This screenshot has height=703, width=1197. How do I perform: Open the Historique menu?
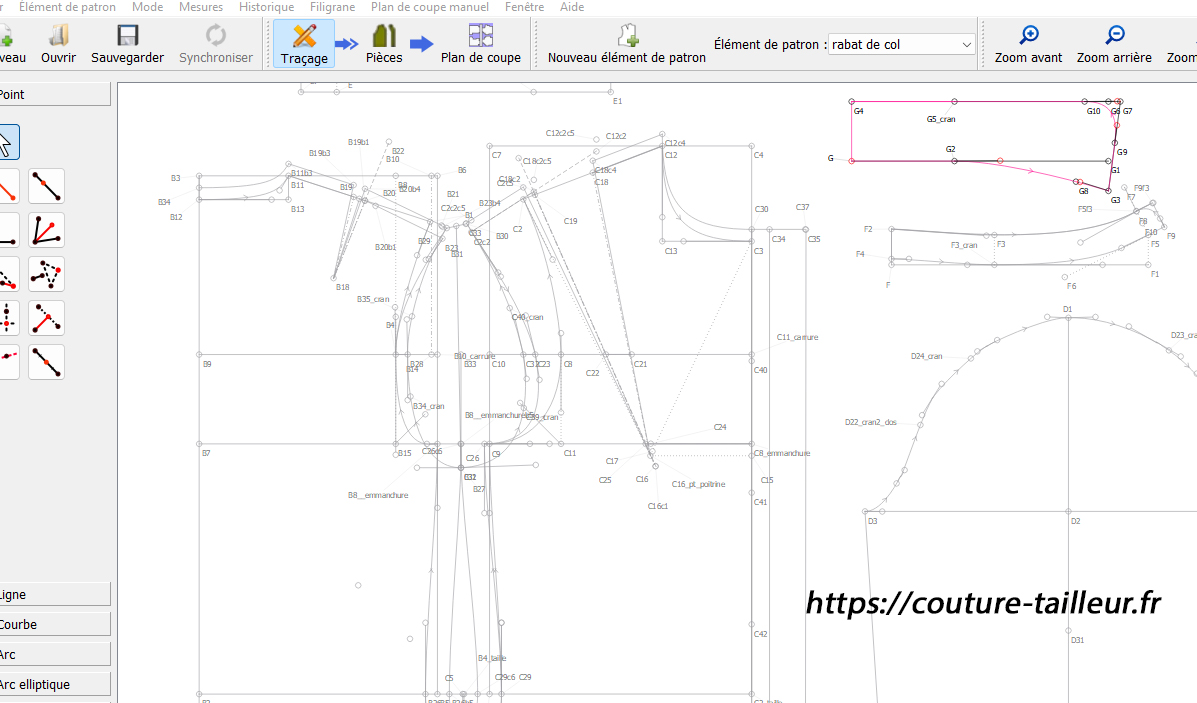click(266, 7)
